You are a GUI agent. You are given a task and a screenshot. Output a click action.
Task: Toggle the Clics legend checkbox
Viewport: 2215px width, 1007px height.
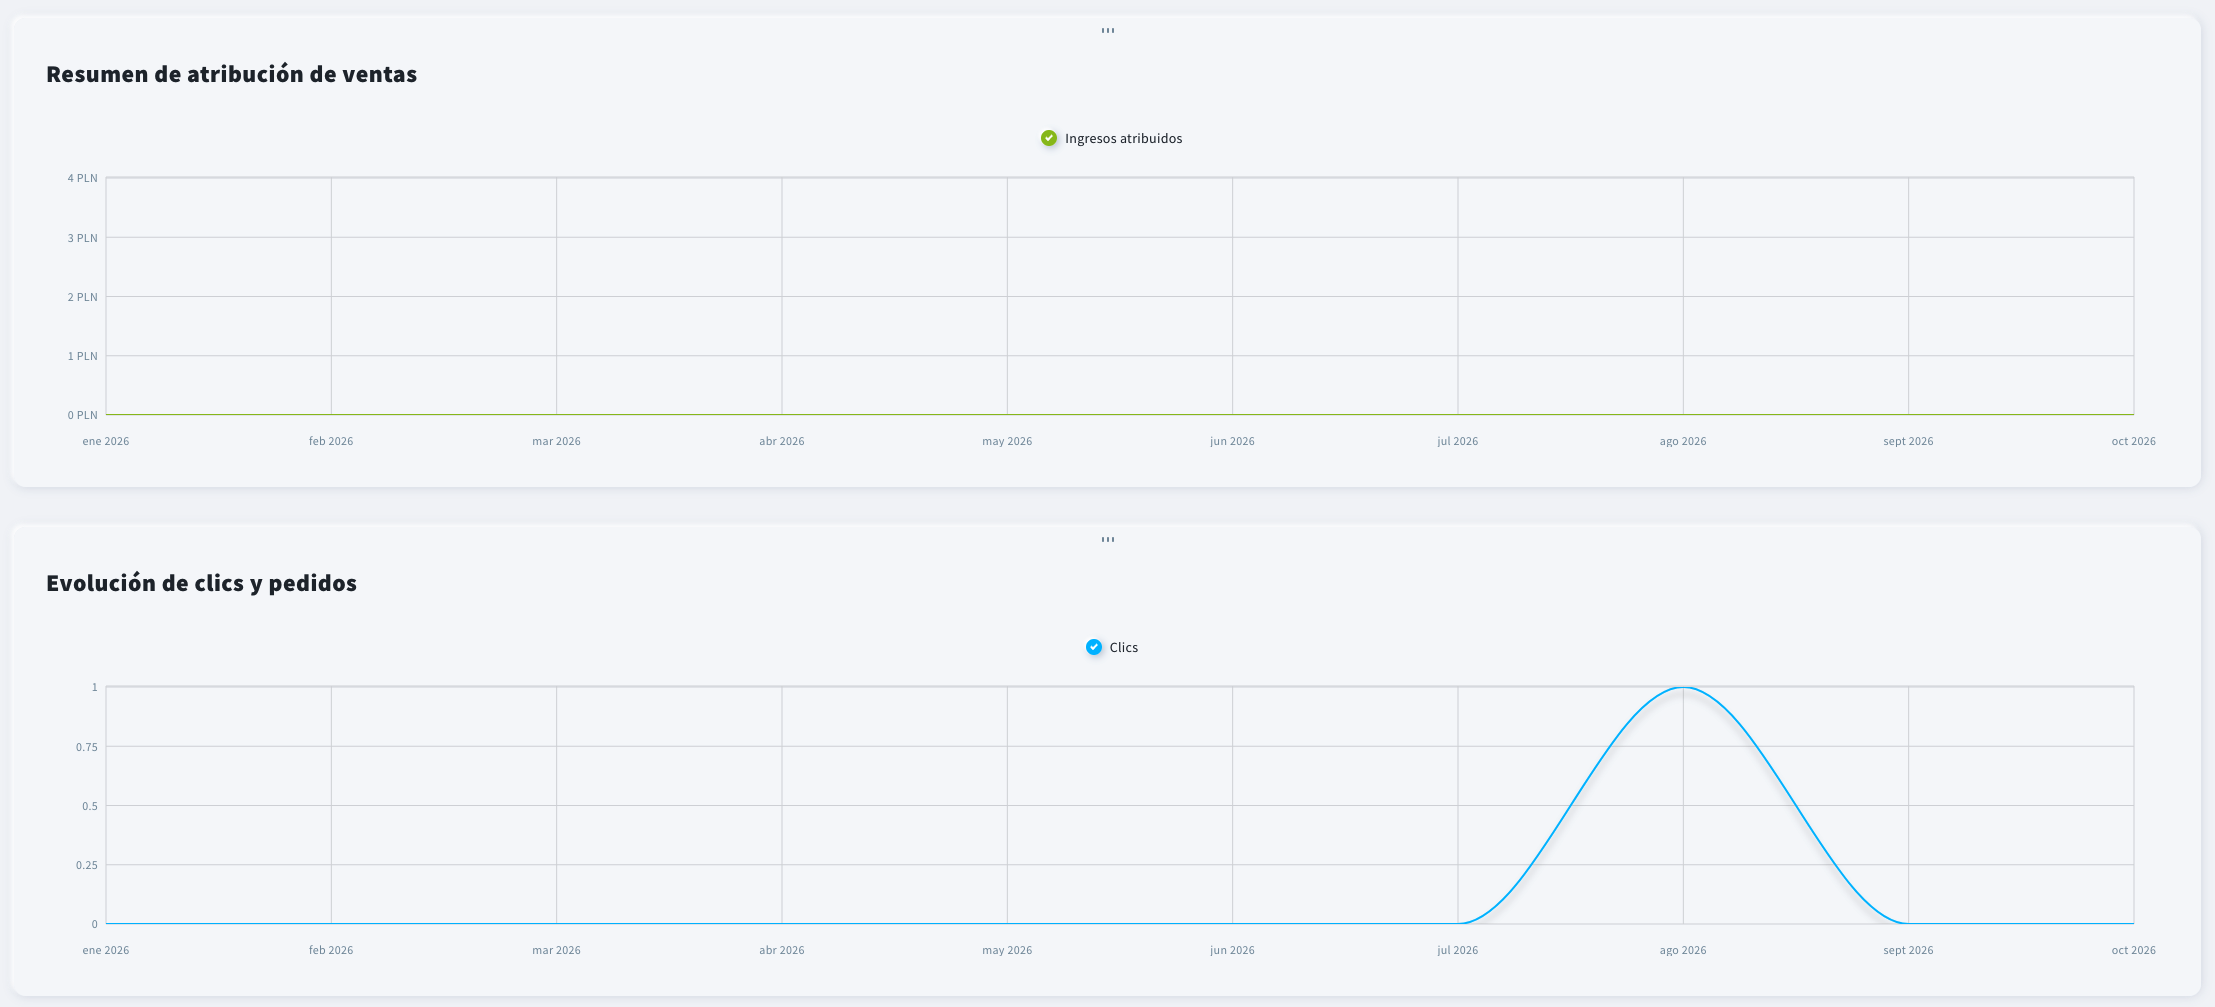point(1094,647)
